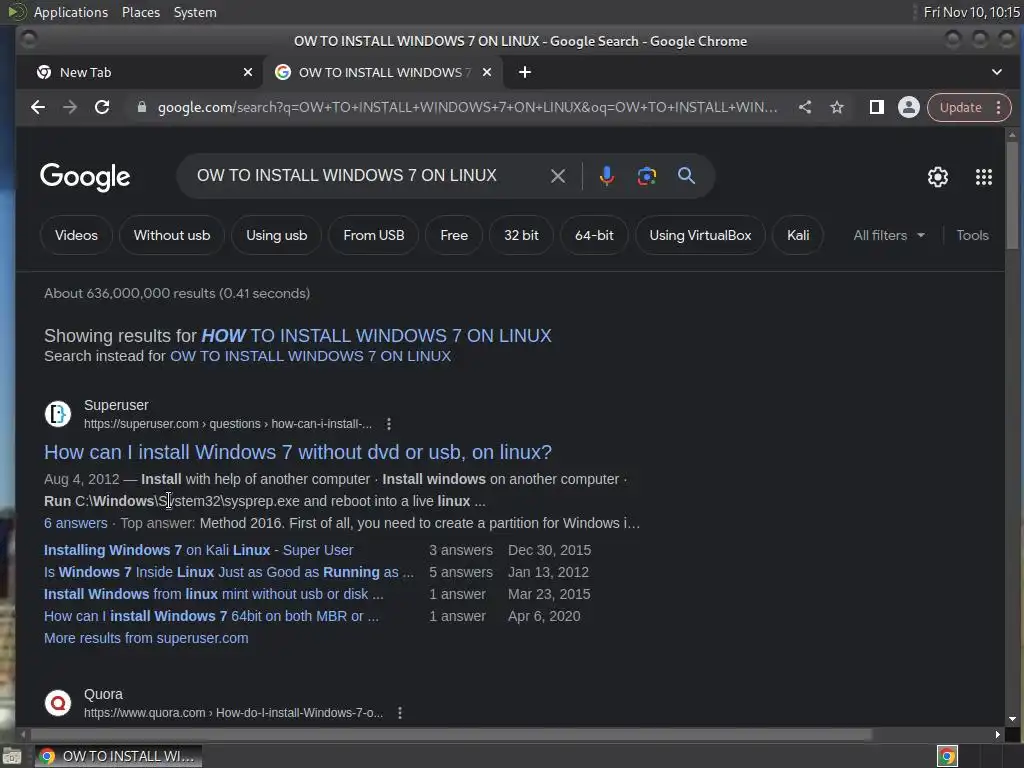Open Installing Windows 7 on Kali Linux link
Screen dimensions: 1024x768
[199, 550]
